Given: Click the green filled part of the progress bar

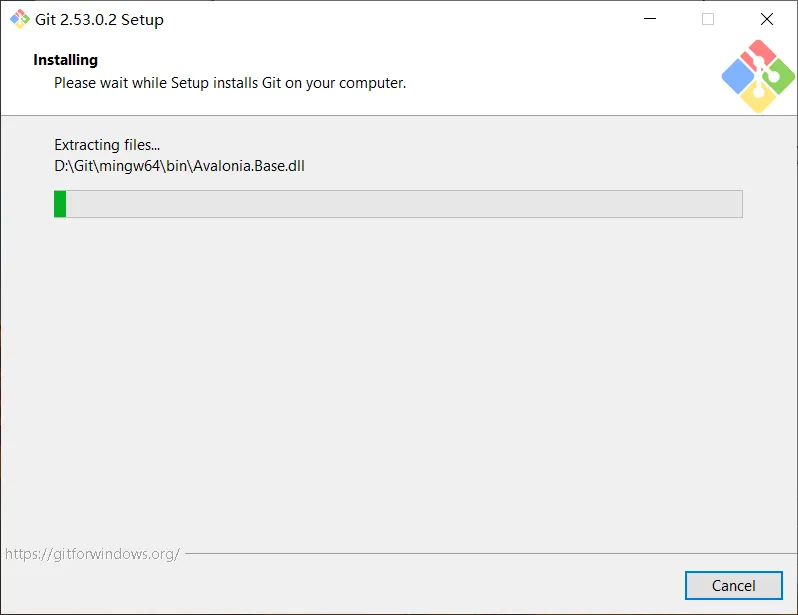Looking at the screenshot, I should coord(60,203).
